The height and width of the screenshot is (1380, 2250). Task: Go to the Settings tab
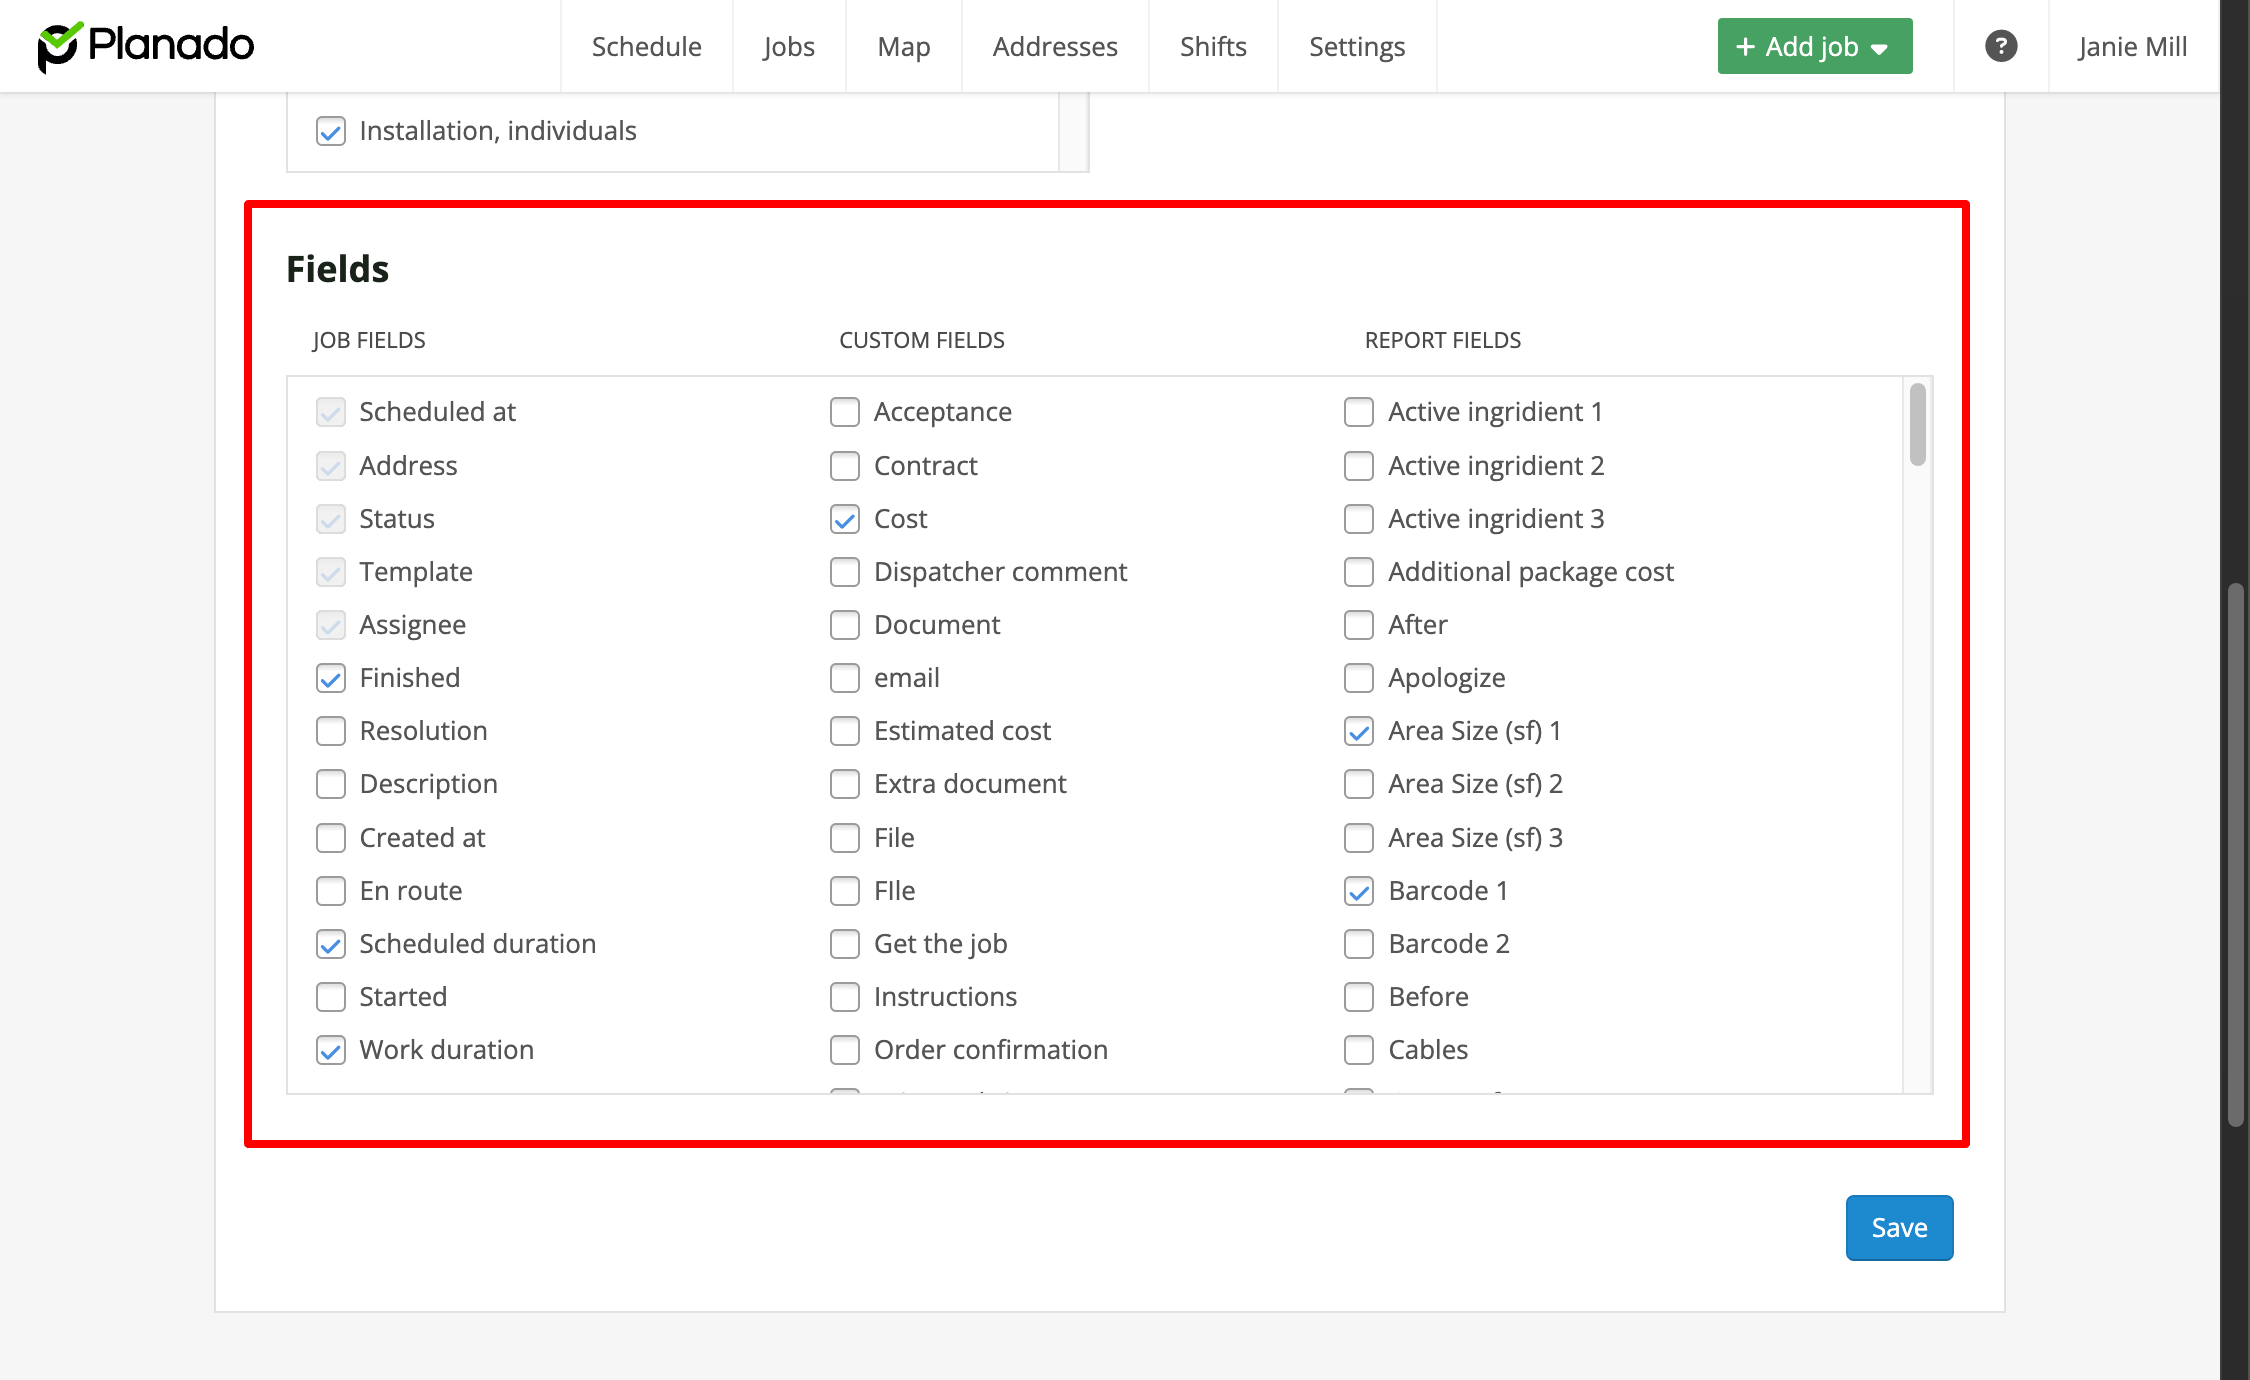pyautogui.click(x=1356, y=46)
